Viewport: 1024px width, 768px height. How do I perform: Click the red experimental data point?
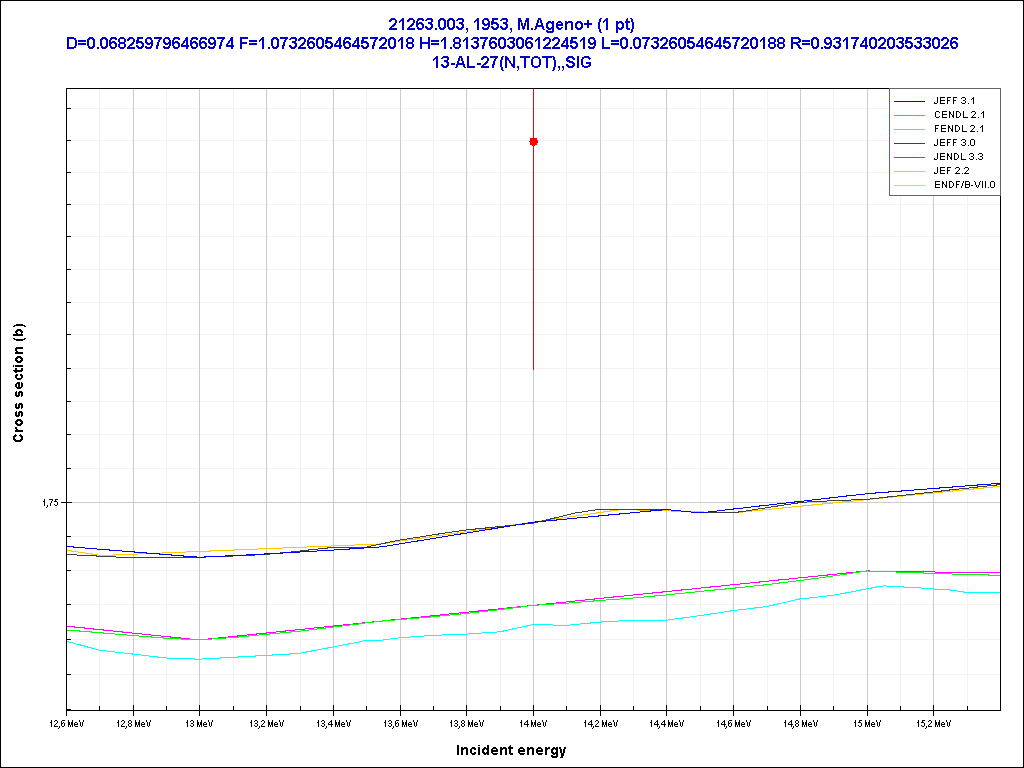pyautogui.click(x=533, y=142)
